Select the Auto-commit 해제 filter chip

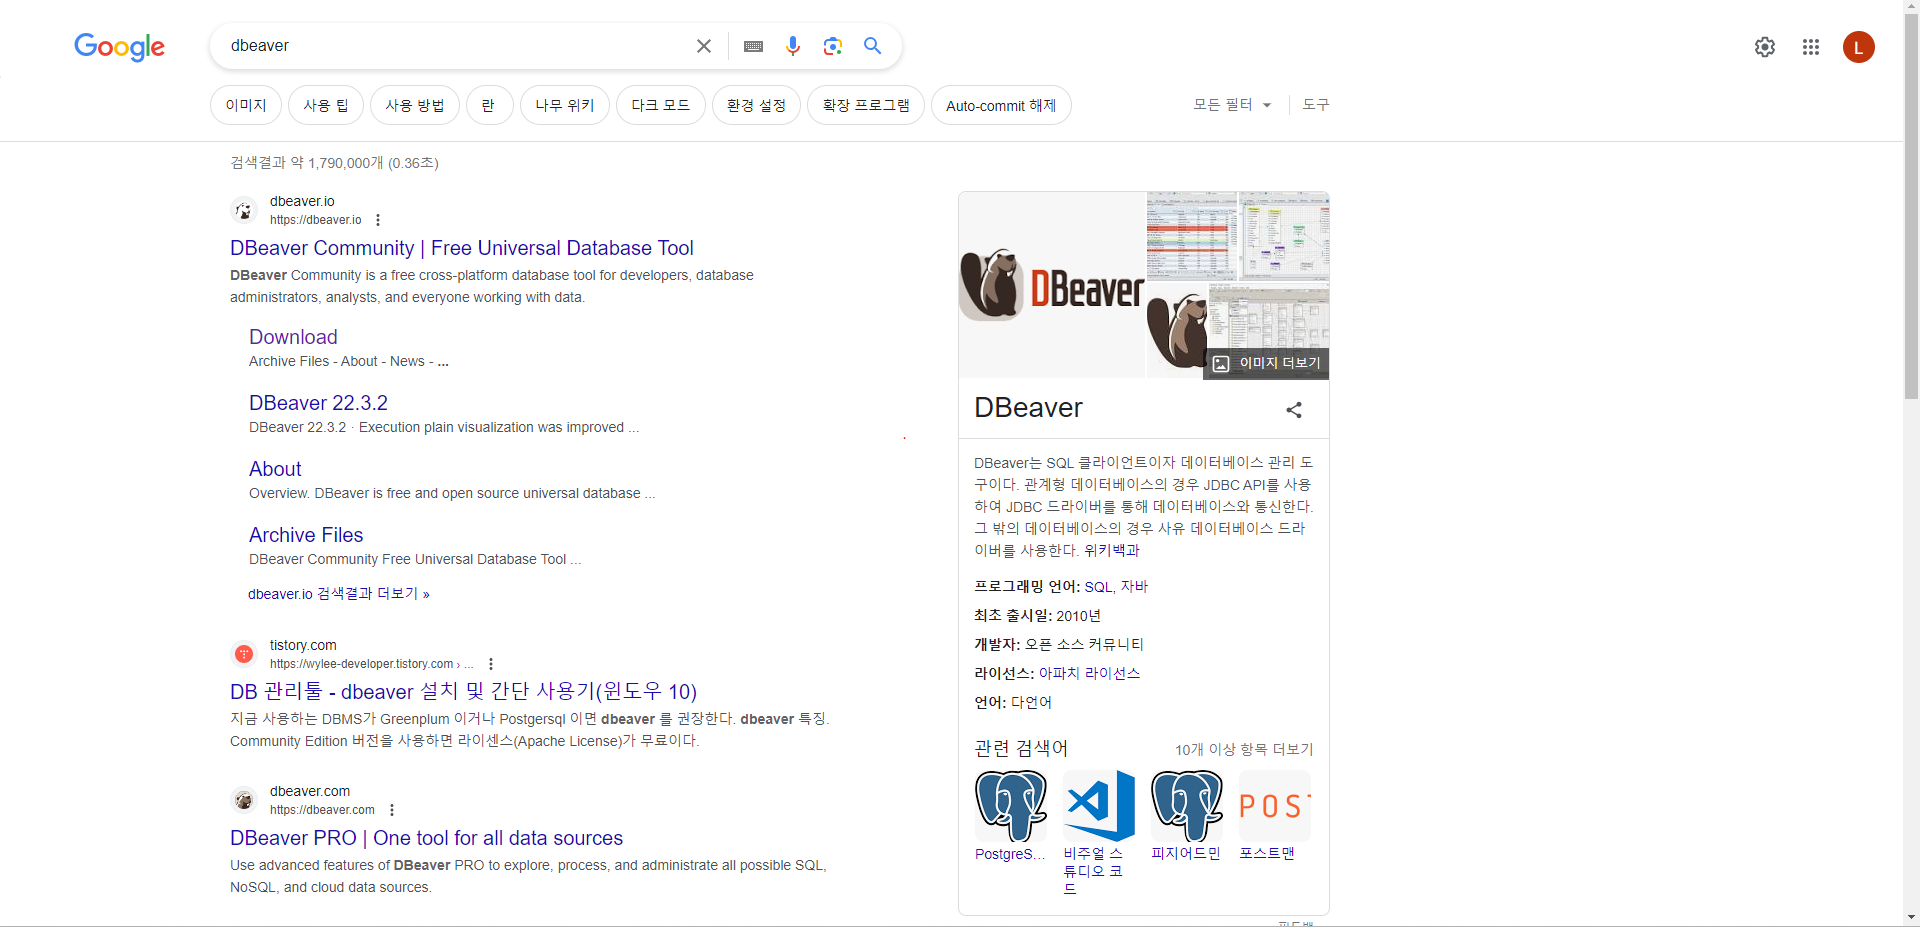pyautogui.click(x=1001, y=105)
